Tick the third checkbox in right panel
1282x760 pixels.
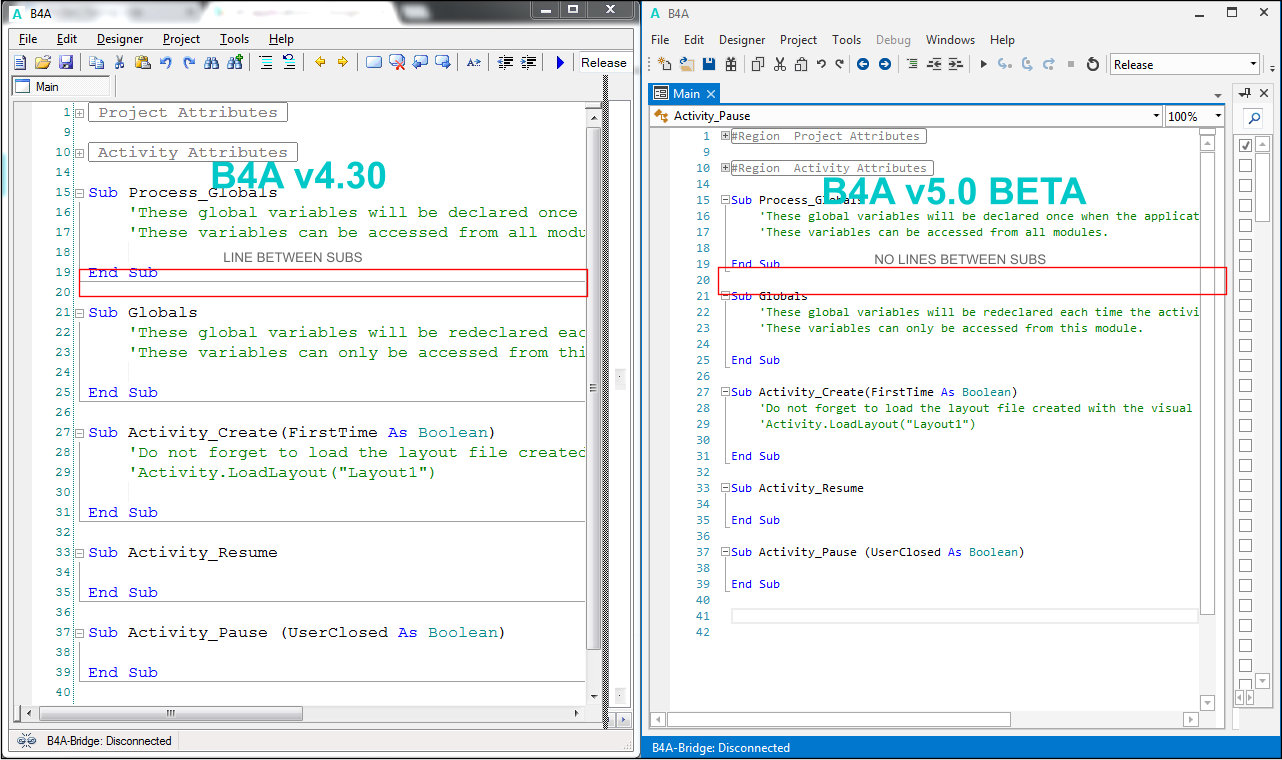[x=1245, y=186]
